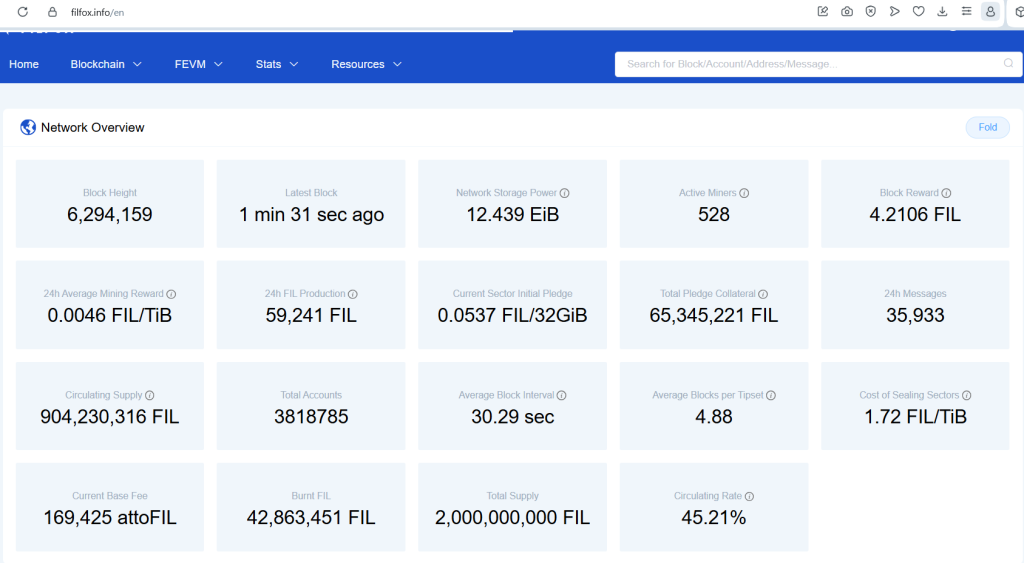Select the Circulating Rate value 45.21%
This screenshot has height=563, width=1024.
coord(714,518)
